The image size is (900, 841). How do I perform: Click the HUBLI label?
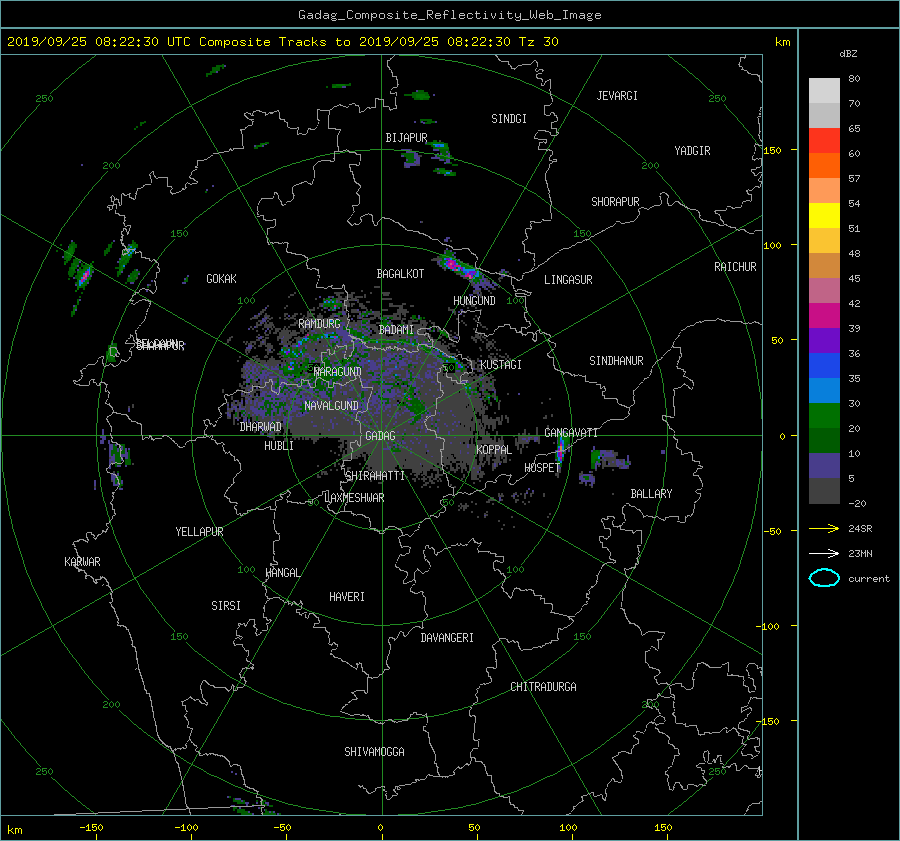(x=279, y=446)
